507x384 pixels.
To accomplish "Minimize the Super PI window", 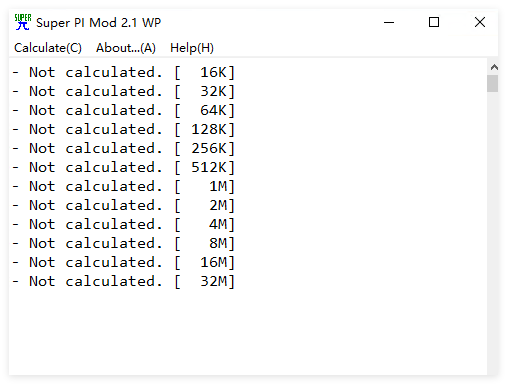I will [389, 22].
